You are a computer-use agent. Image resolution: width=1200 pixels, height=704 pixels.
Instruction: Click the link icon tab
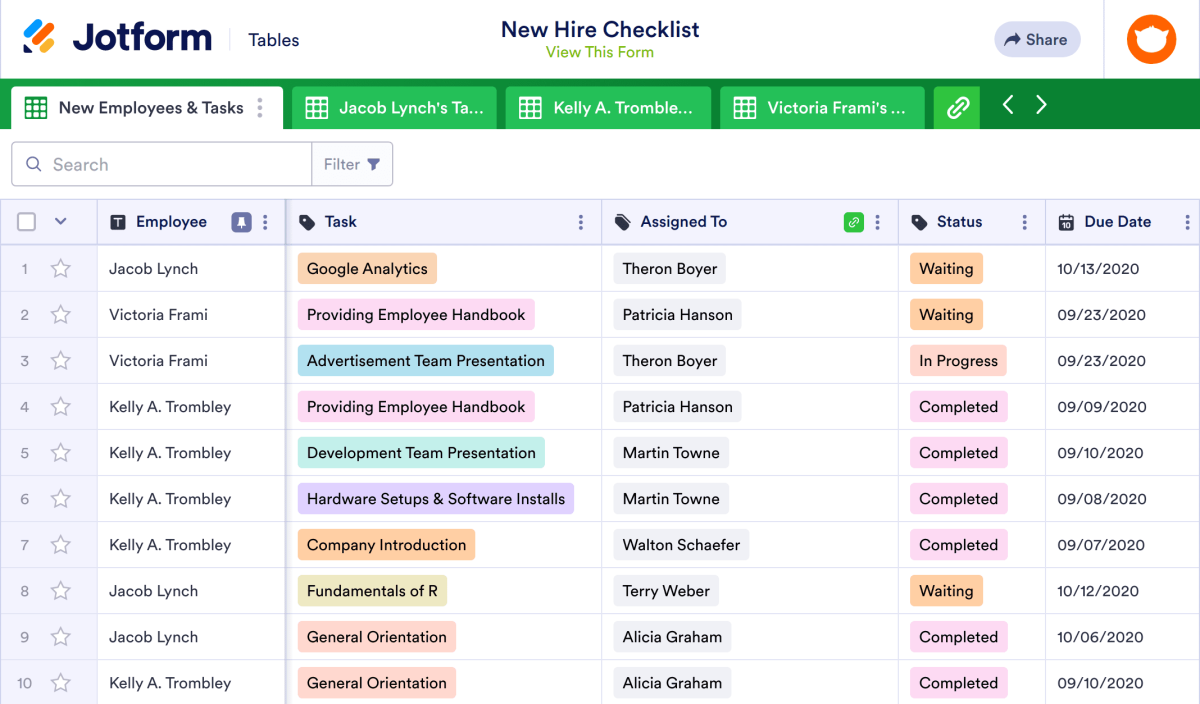point(958,108)
